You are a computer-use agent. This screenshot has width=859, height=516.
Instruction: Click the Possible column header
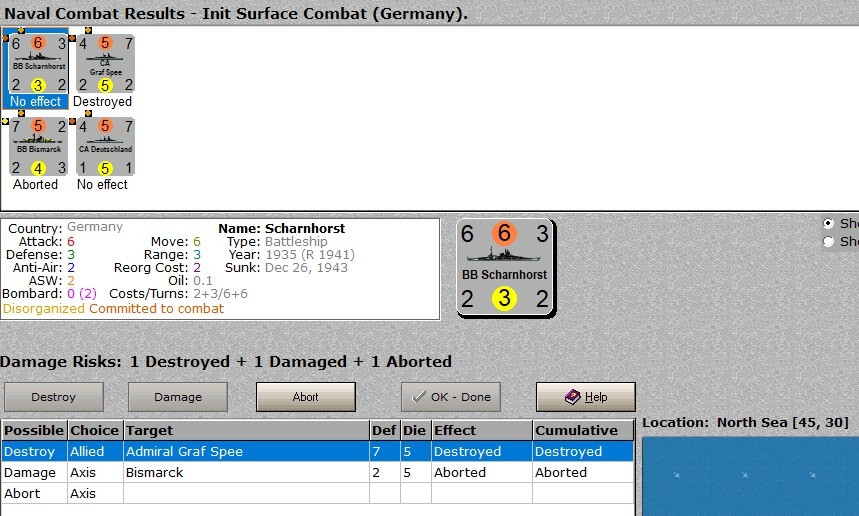coord(35,430)
